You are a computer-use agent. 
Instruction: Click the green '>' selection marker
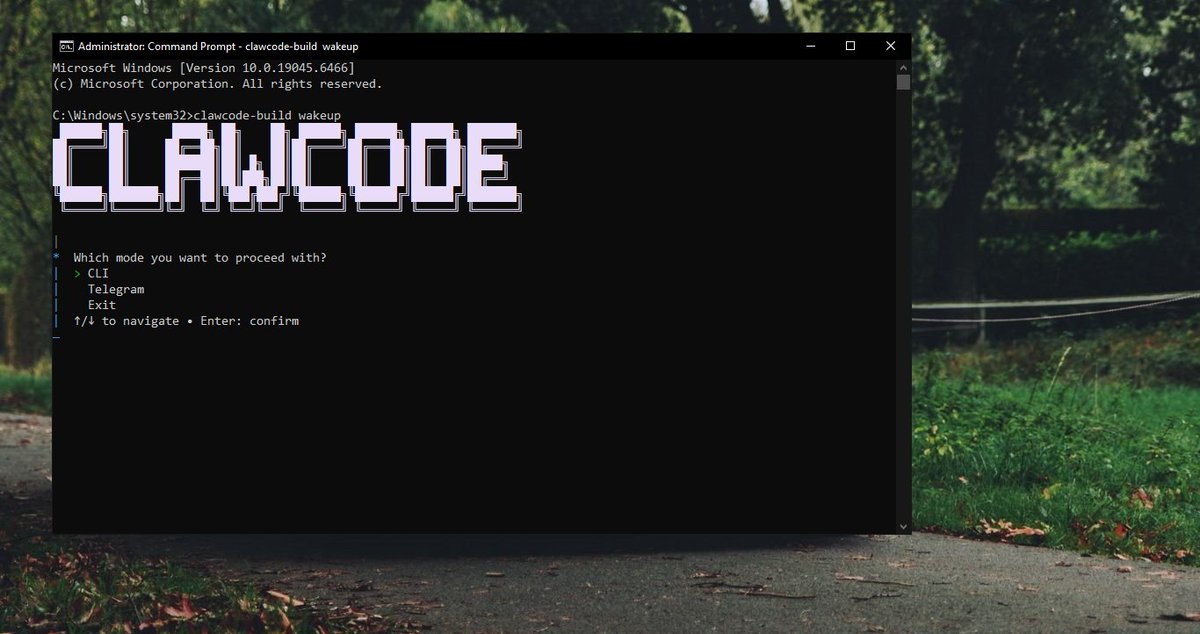pyautogui.click(x=77, y=273)
